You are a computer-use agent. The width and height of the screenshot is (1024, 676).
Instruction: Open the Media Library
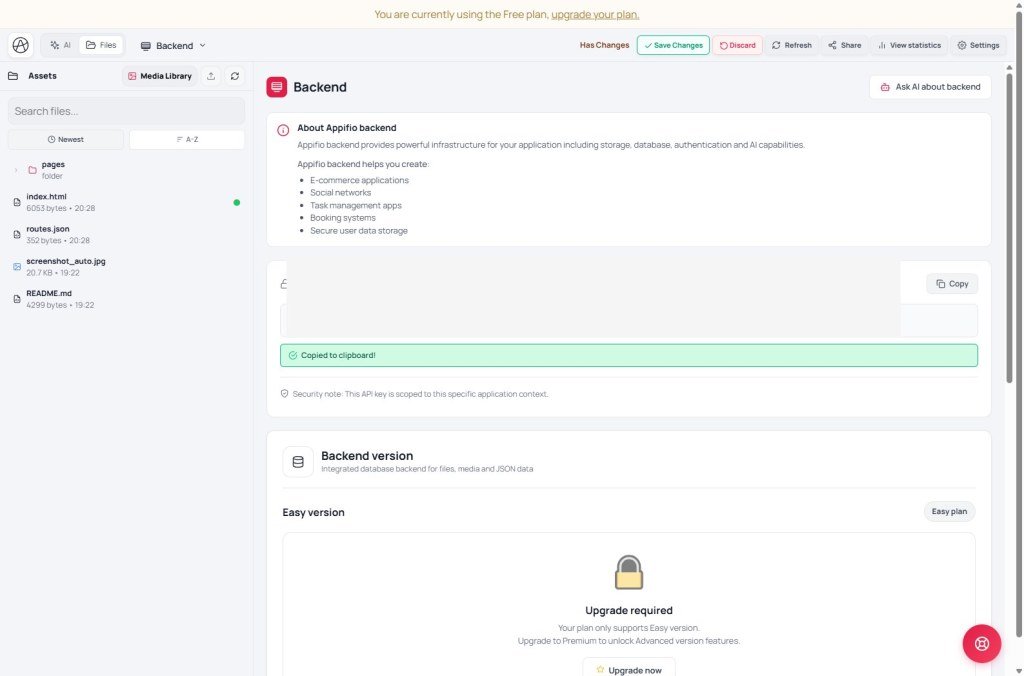160,76
